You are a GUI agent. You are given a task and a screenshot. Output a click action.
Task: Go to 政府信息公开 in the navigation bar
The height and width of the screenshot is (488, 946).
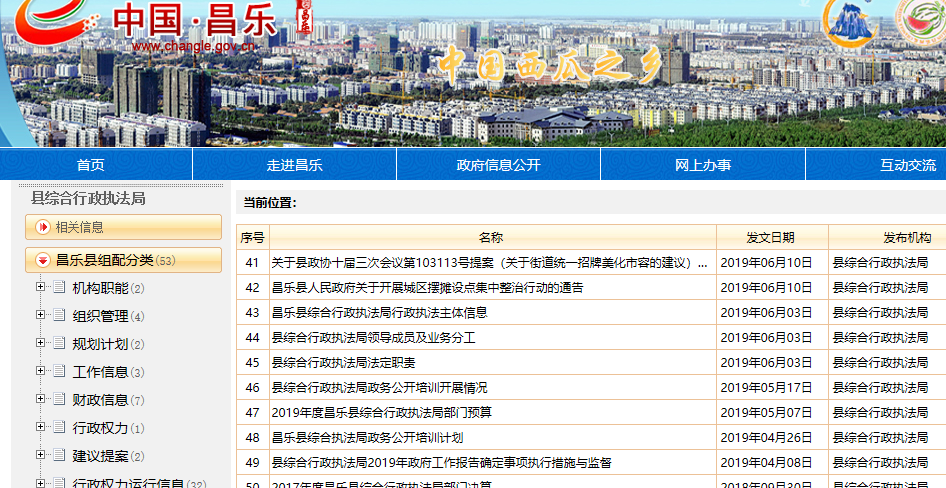click(x=498, y=165)
